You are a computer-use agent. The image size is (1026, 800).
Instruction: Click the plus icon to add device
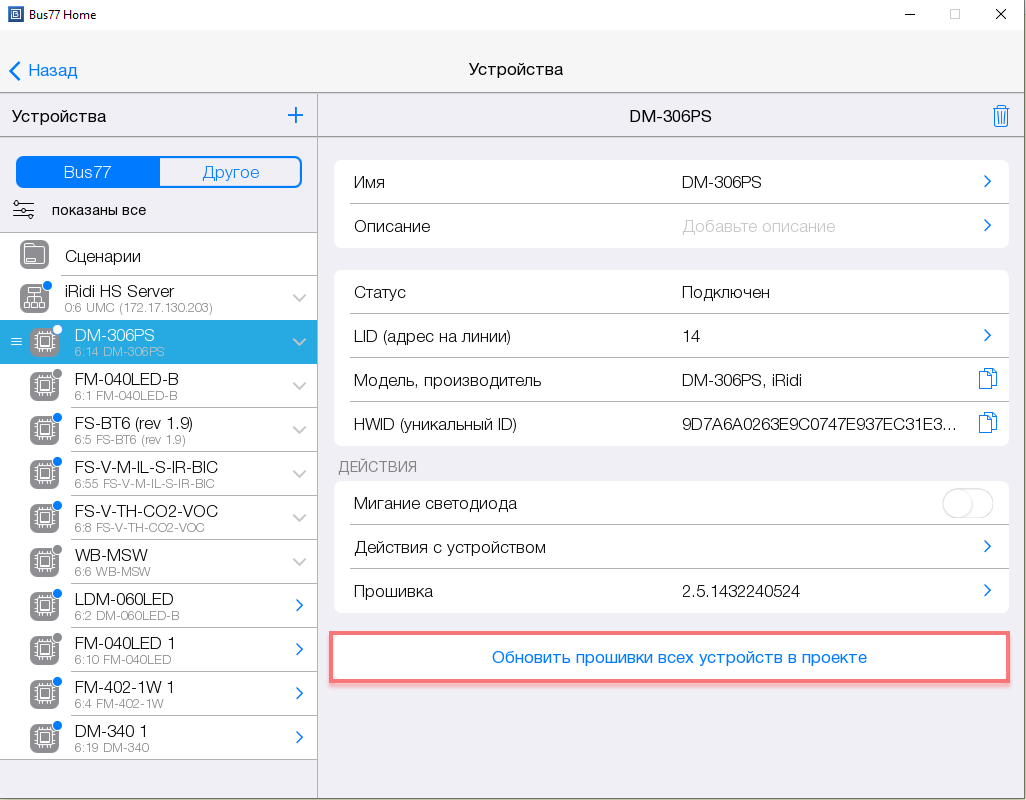click(295, 115)
